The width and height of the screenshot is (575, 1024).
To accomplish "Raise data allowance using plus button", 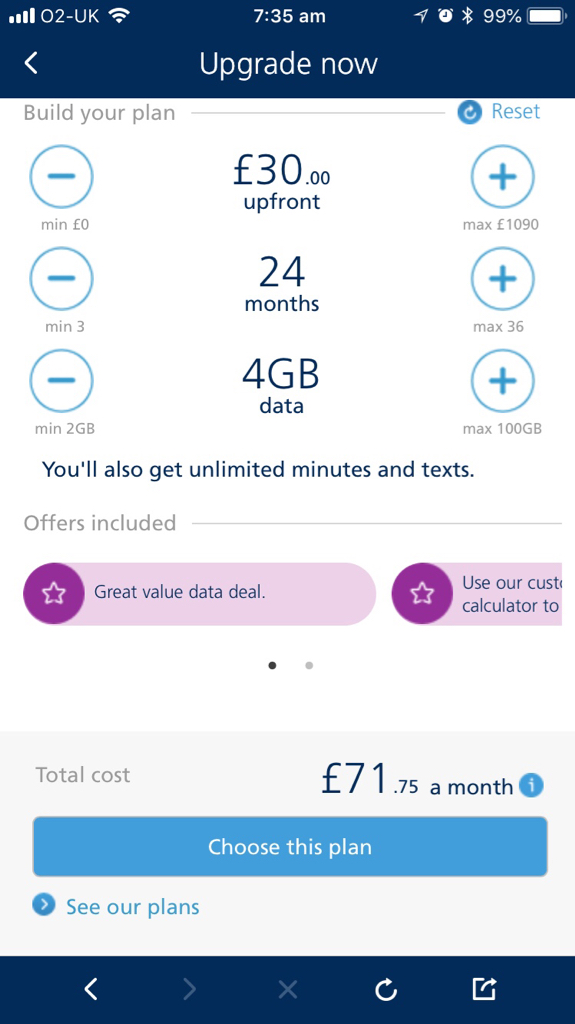I will (502, 381).
